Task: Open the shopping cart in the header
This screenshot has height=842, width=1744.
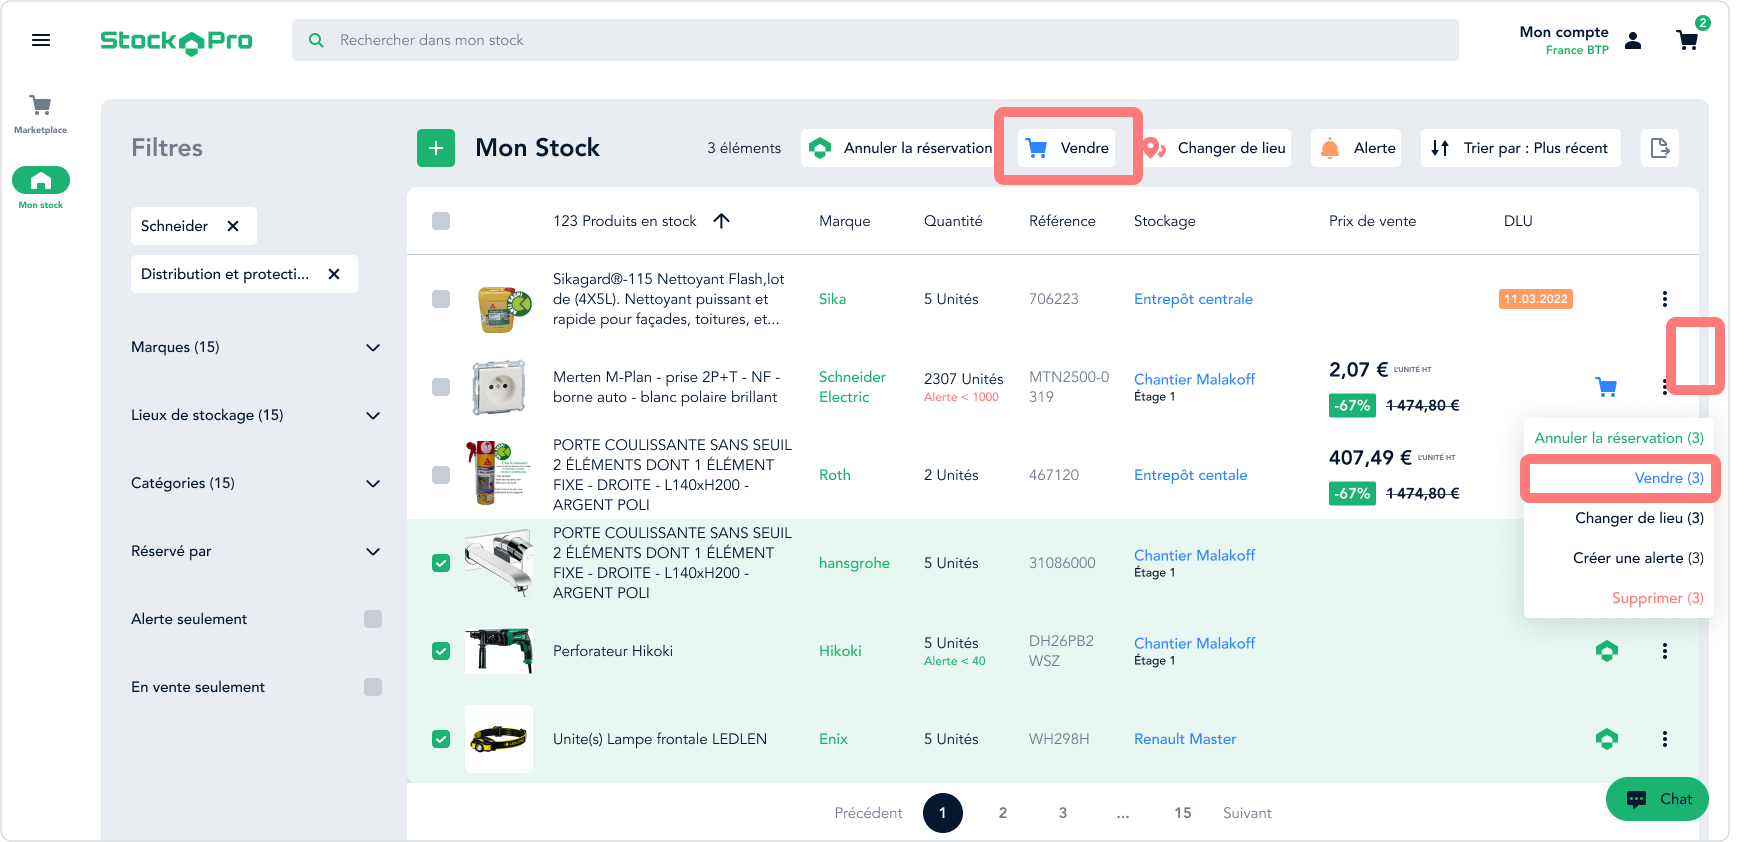Action: (1687, 40)
